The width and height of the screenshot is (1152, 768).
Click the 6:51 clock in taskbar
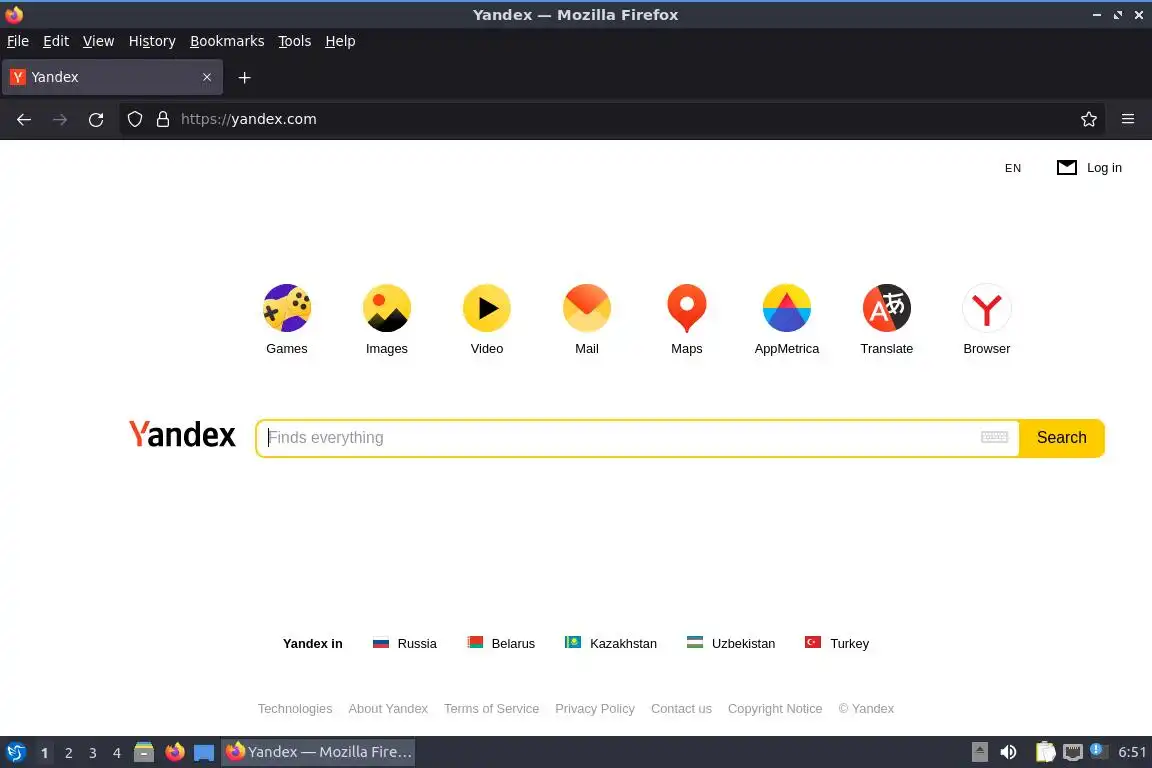(x=1132, y=752)
